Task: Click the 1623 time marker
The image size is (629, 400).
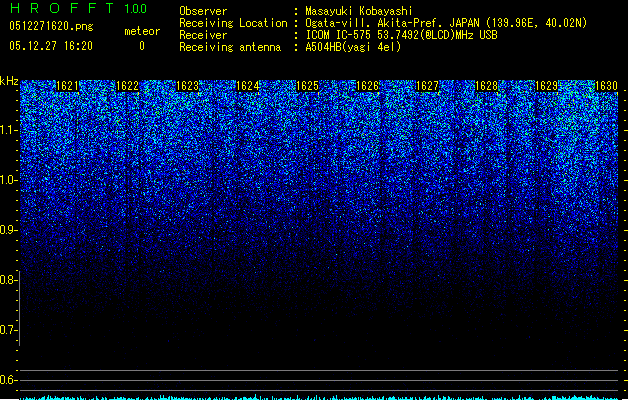Action: (187, 86)
